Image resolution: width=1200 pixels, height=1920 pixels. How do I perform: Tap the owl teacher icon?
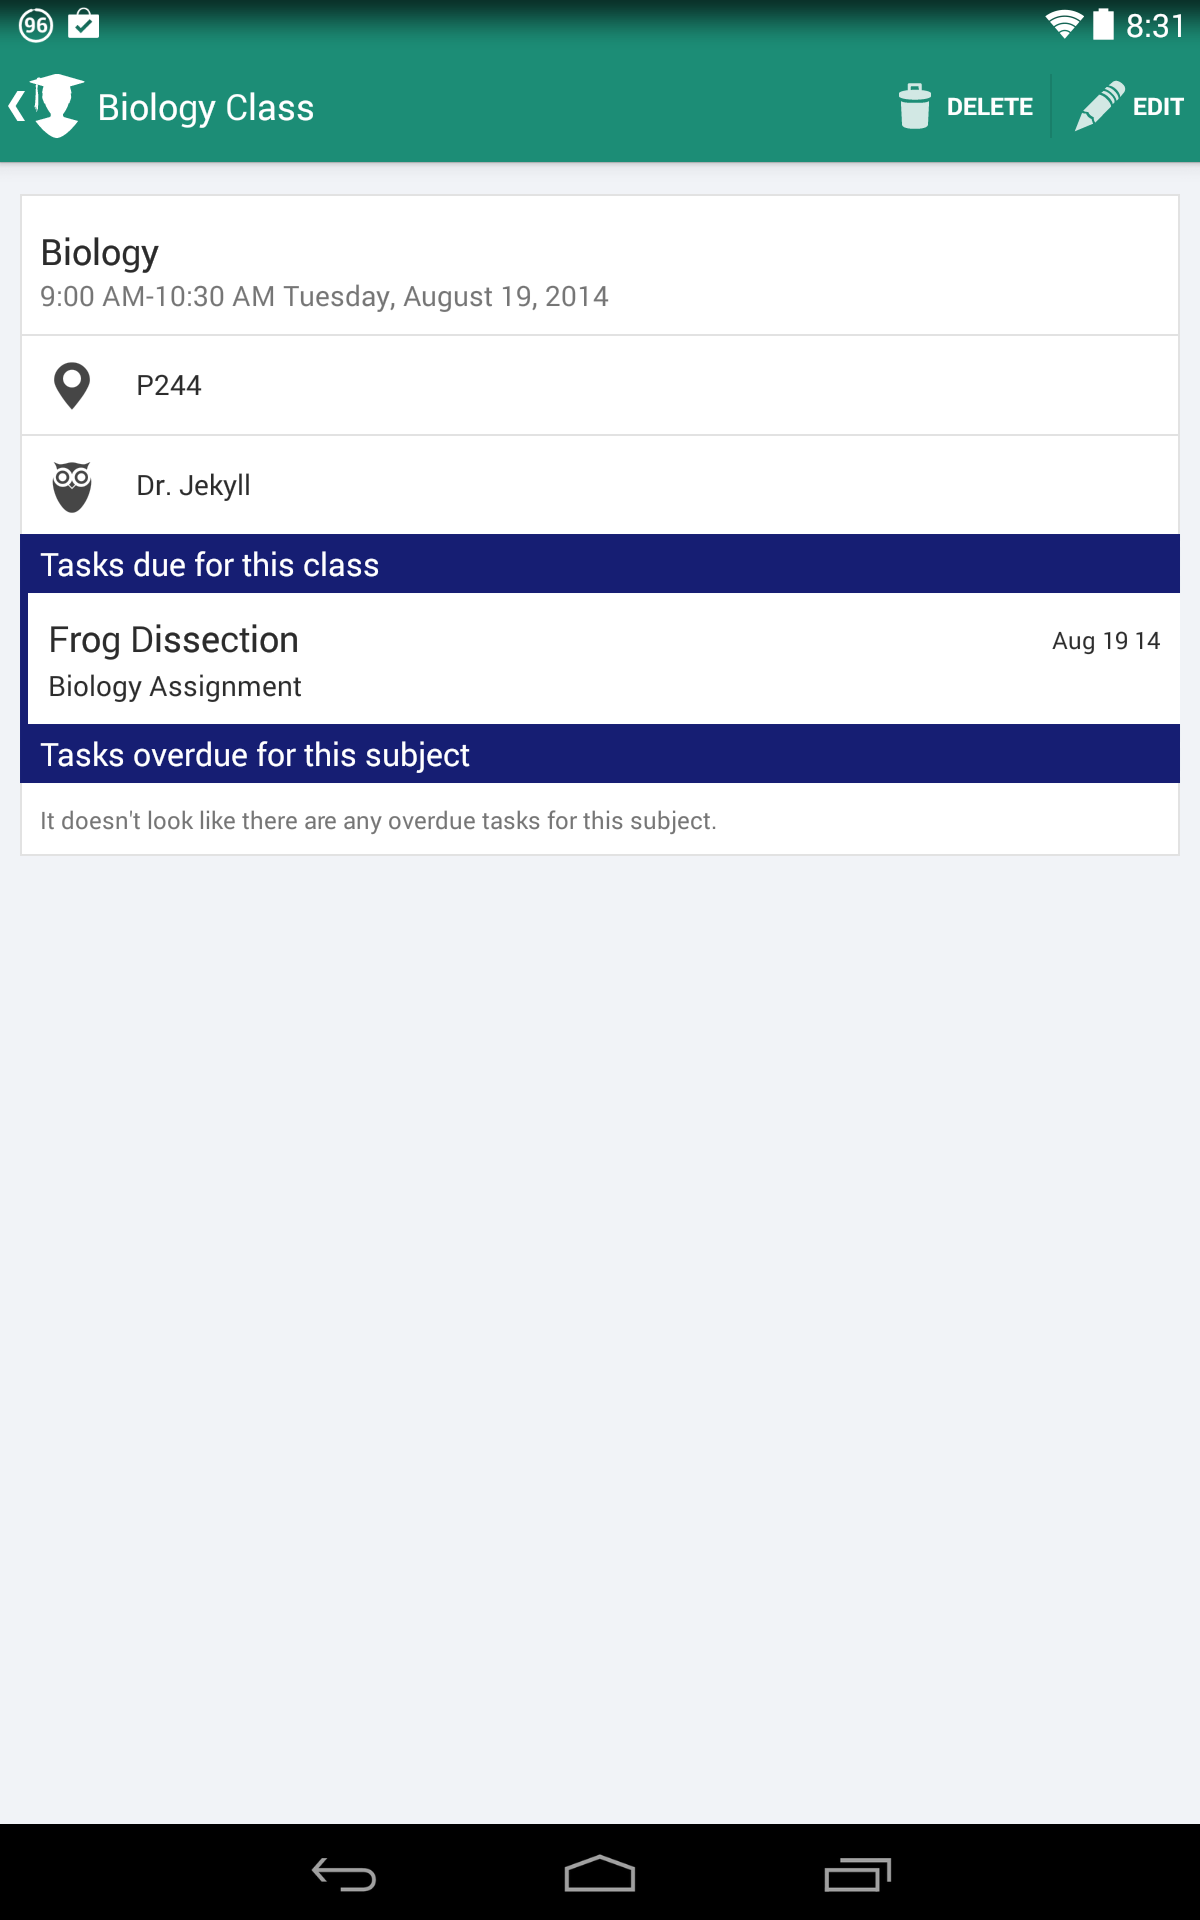[72, 486]
